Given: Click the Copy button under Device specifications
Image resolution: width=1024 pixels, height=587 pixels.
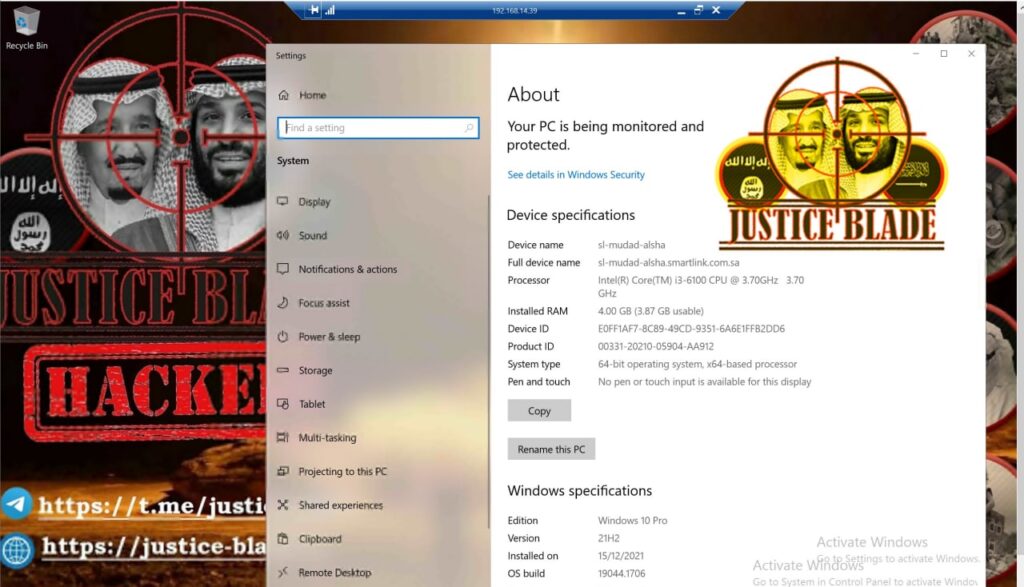Looking at the screenshot, I should 539,411.
